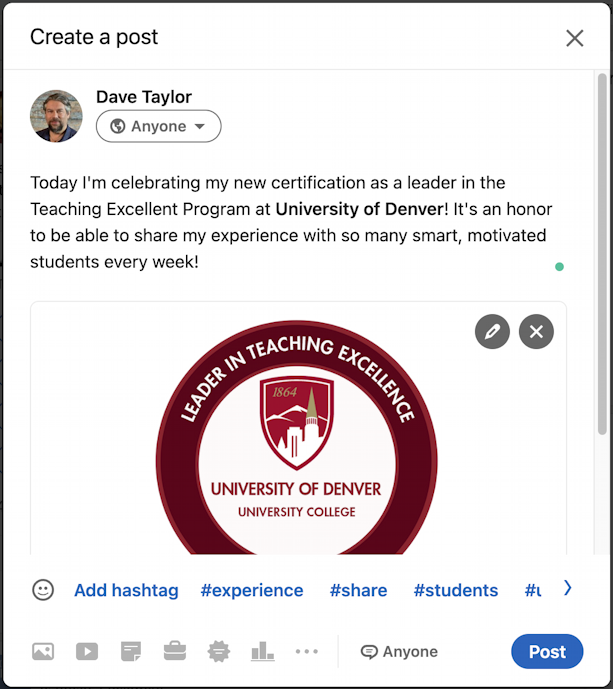Add the #experience hashtag
The height and width of the screenshot is (689, 613).
(252, 590)
